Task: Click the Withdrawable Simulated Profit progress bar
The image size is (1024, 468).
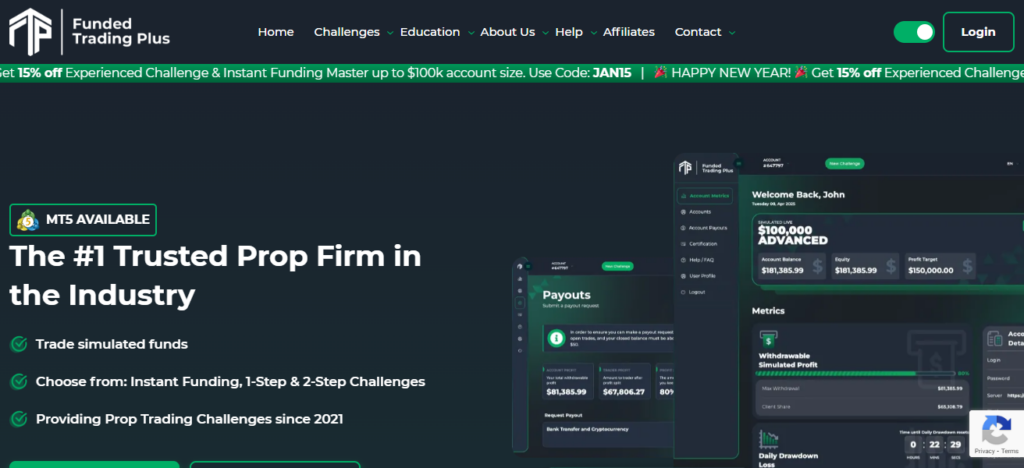Action: pos(856,374)
